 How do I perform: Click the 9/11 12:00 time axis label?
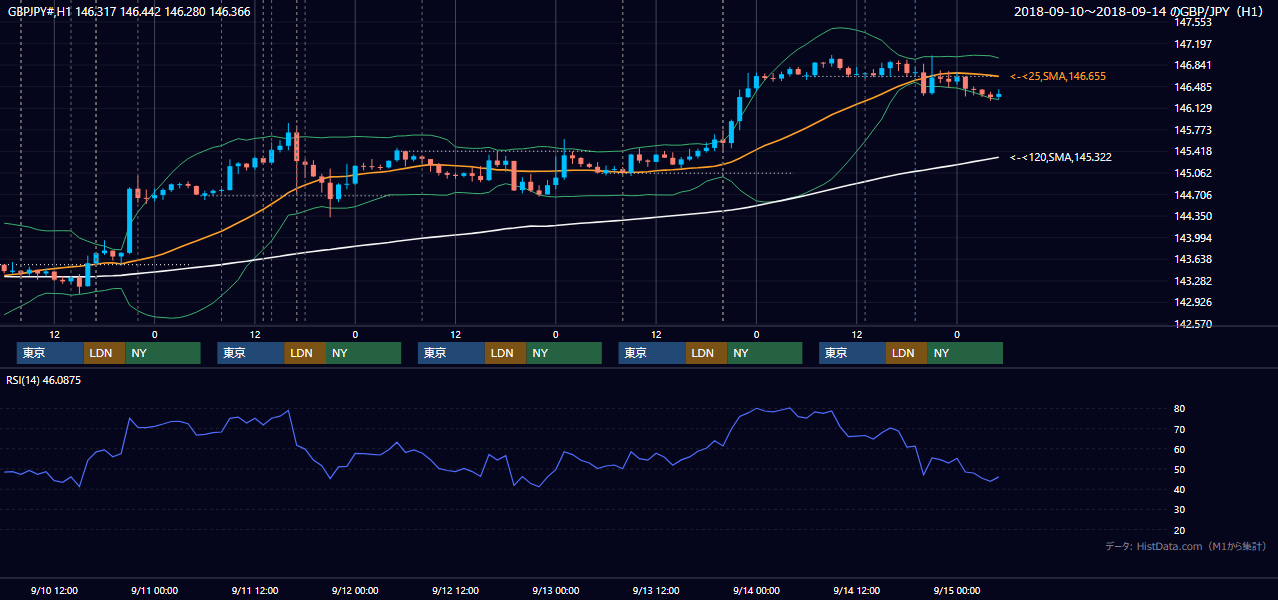254,591
